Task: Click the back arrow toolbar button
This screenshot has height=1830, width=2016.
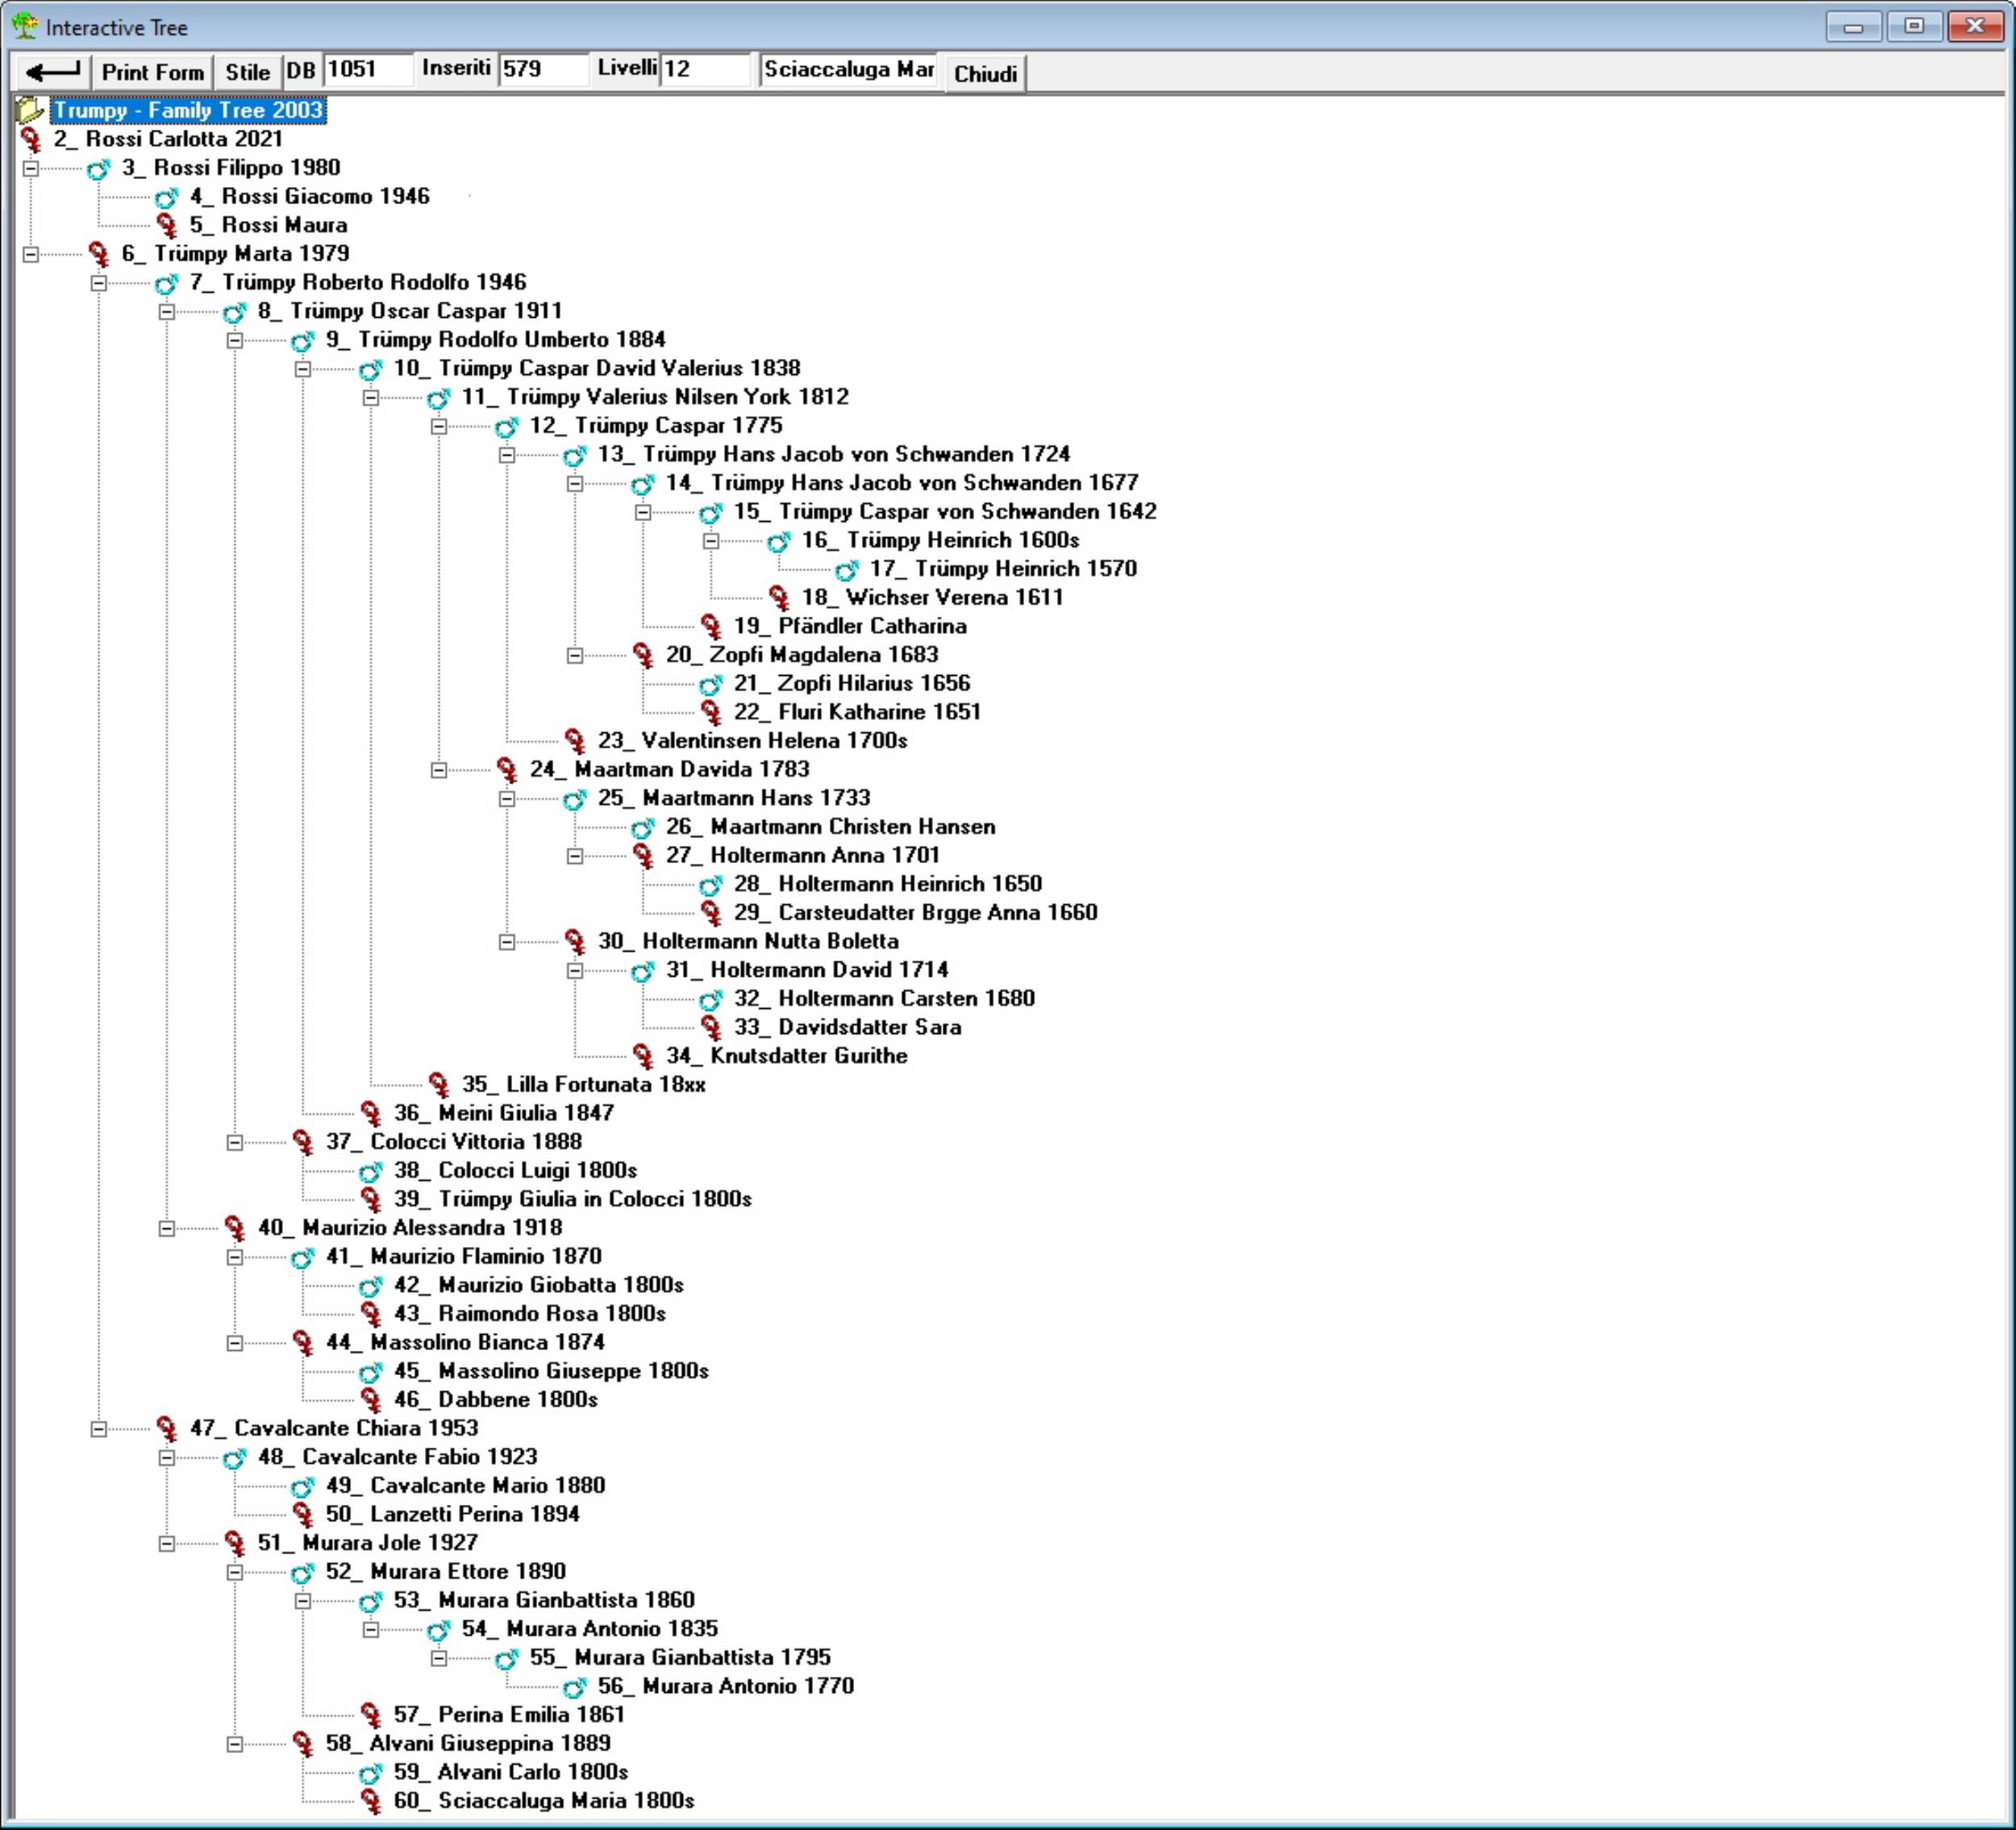Action: 53,72
